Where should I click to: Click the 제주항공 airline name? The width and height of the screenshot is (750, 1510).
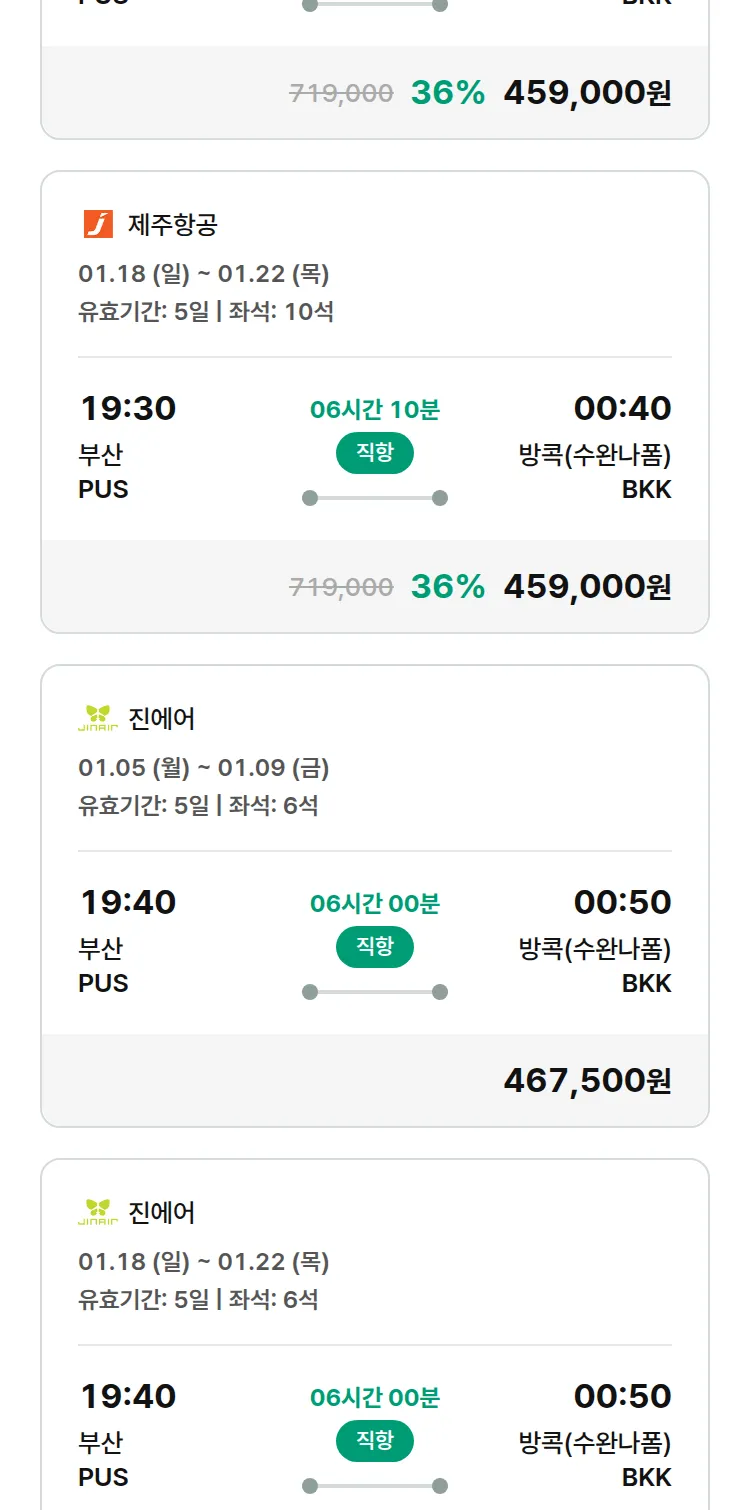(172, 224)
